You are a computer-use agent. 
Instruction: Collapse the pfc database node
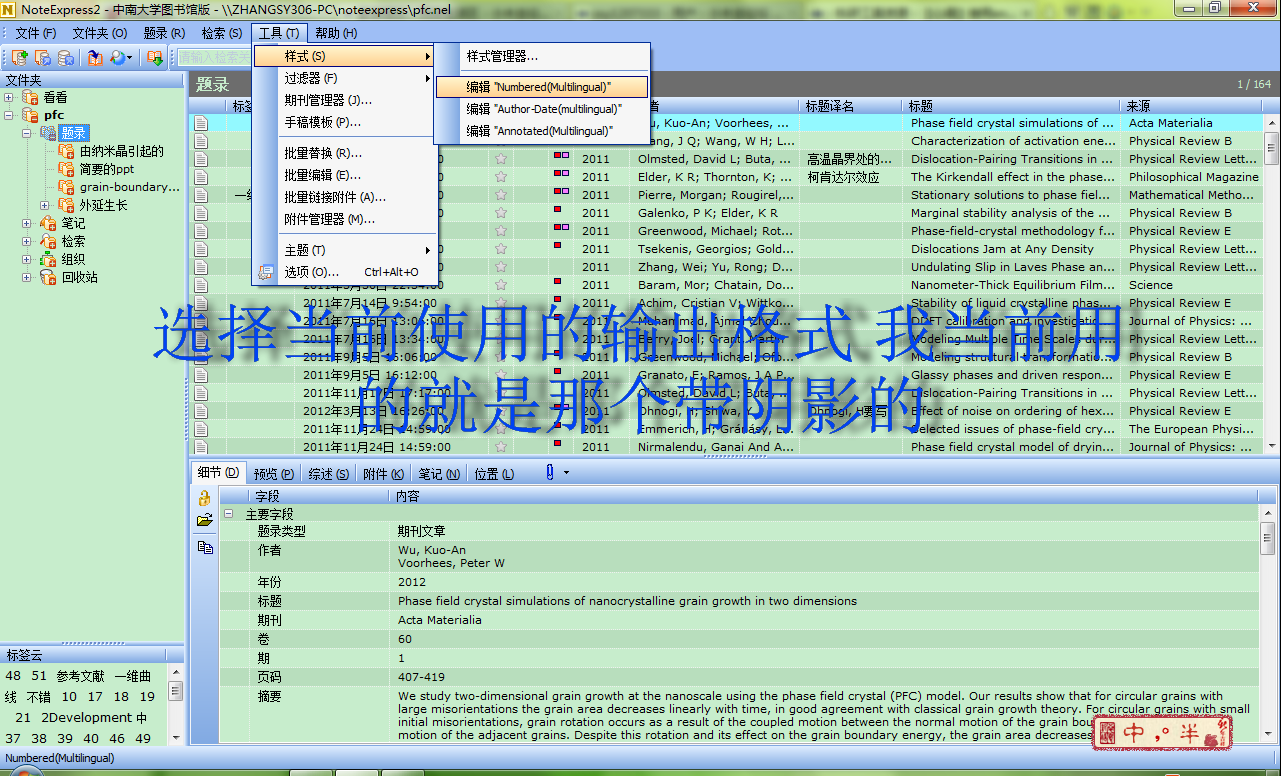tap(9, 116)
